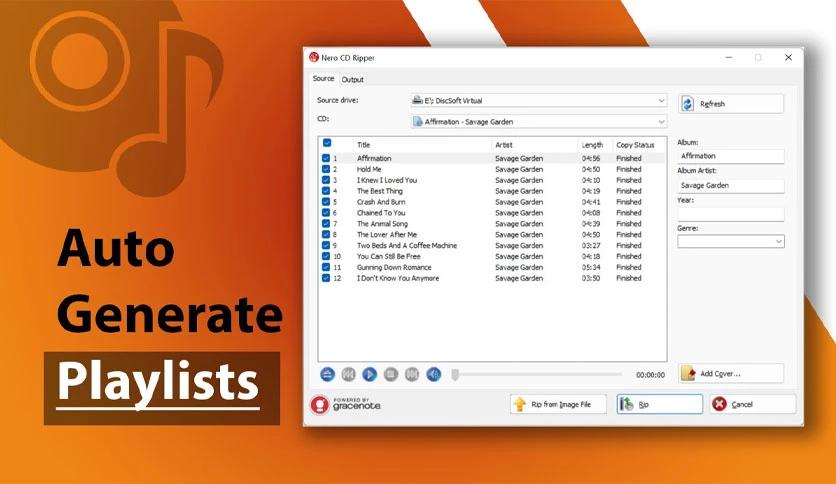The width and height of the screenshot is (836, 484).
Task: Click into the Album Artist text field
Action: (x=731, y=185)
